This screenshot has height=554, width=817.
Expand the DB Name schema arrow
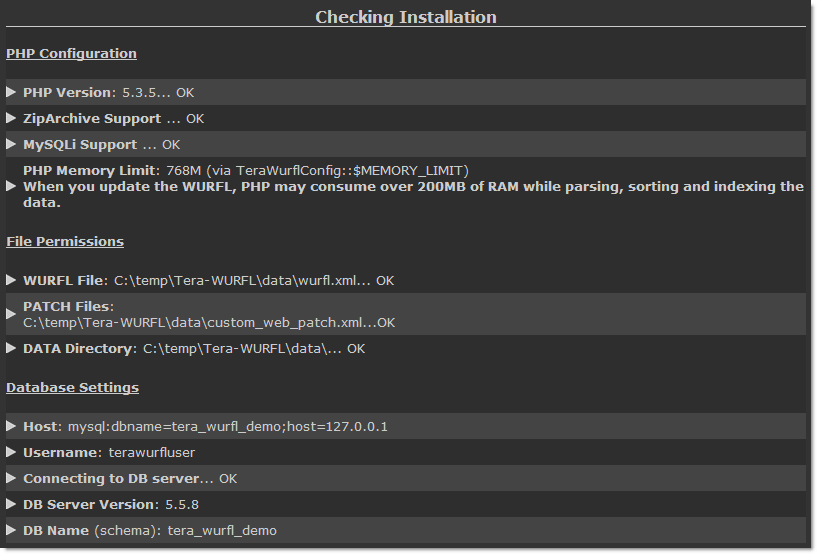[x=11, y=530]
